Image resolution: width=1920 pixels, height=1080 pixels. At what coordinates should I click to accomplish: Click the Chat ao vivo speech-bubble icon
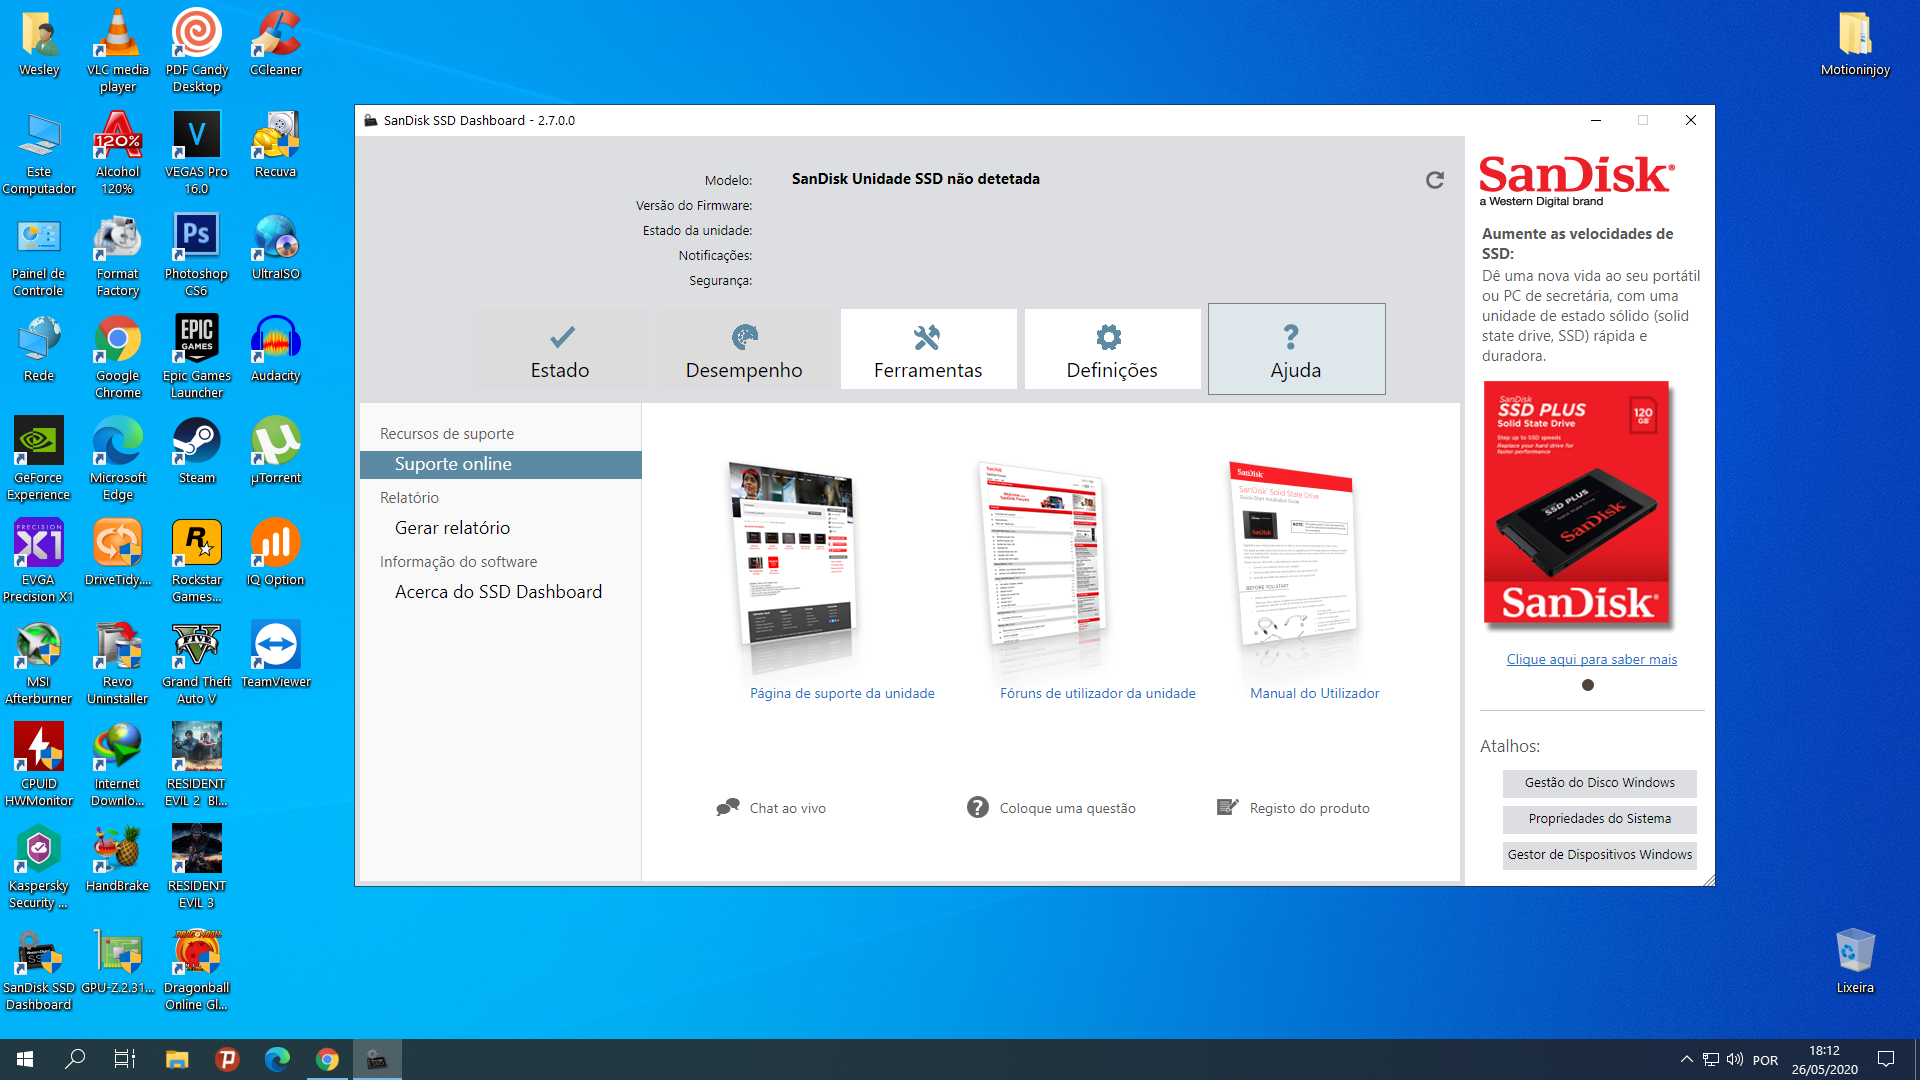pos(728,807)
